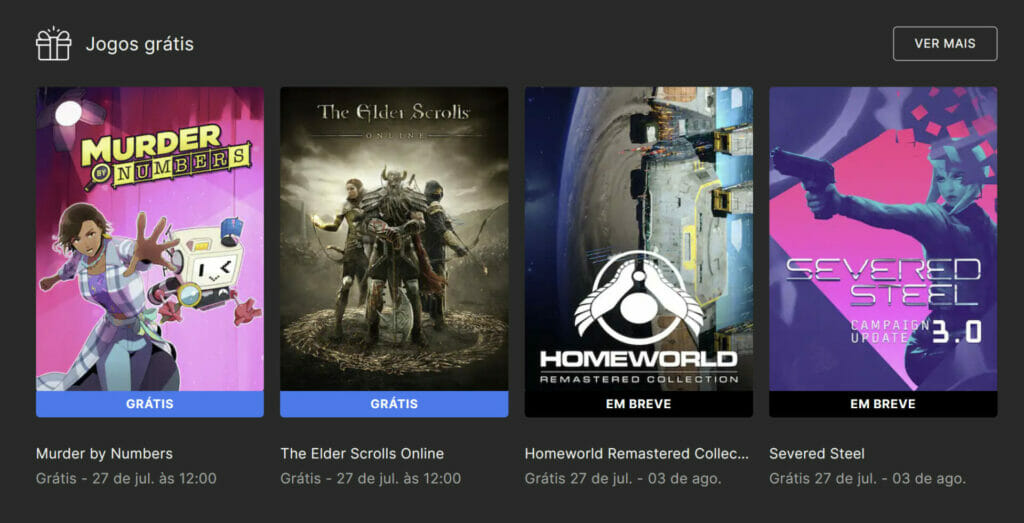Select The Elder Scrolls Online title text
Image resolution: width=1024 pixels, height=523 pixels.
click(x=362, y=453)
